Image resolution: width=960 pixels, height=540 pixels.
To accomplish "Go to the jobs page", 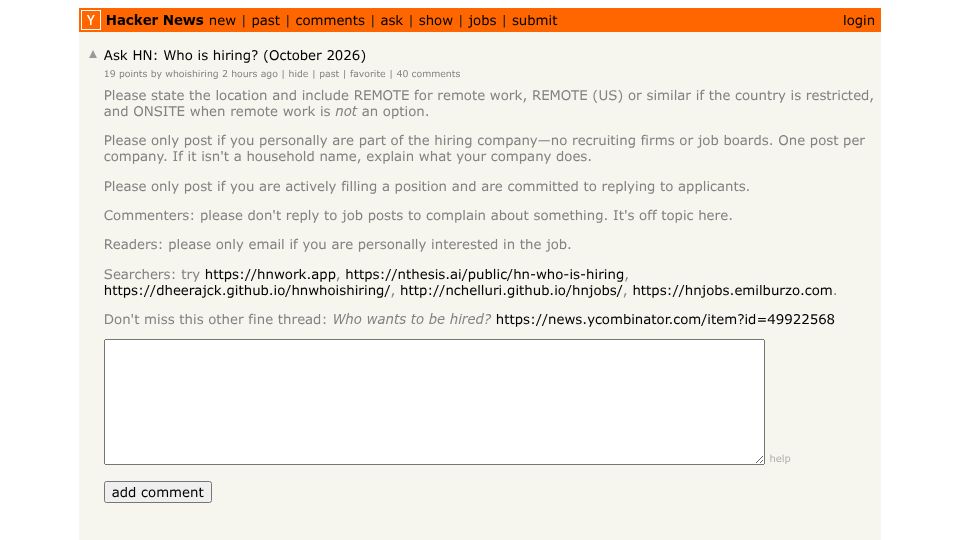I will click(x=482, y=20).
